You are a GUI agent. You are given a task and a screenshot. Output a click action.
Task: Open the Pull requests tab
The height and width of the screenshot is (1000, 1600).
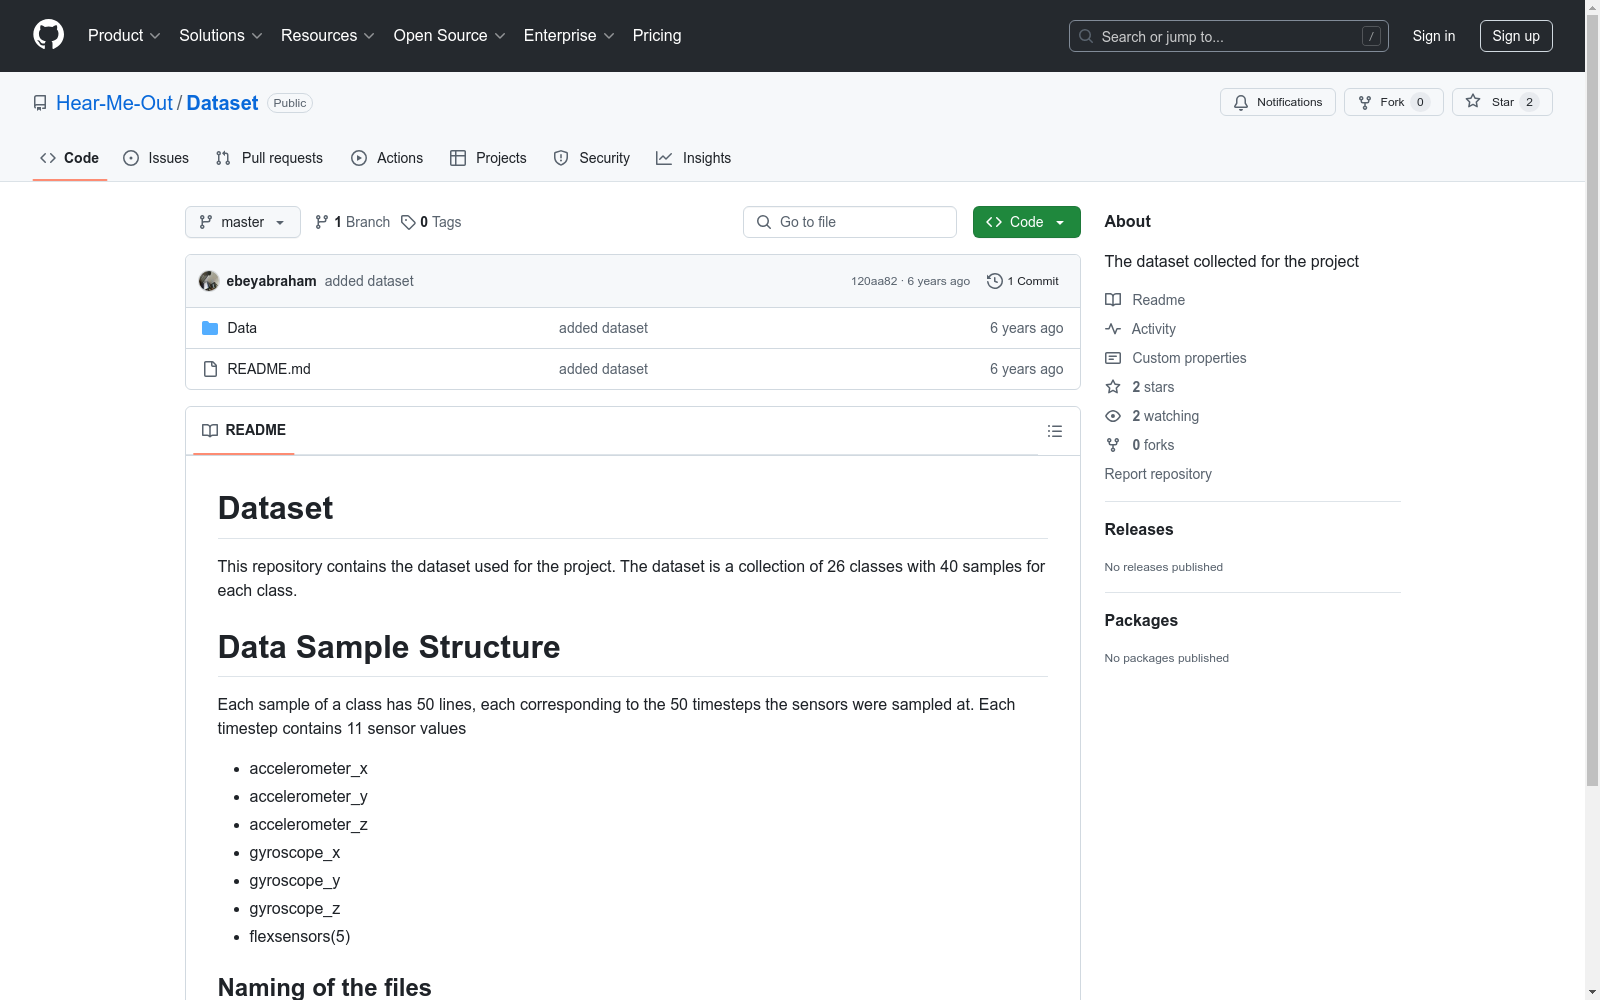269,158
